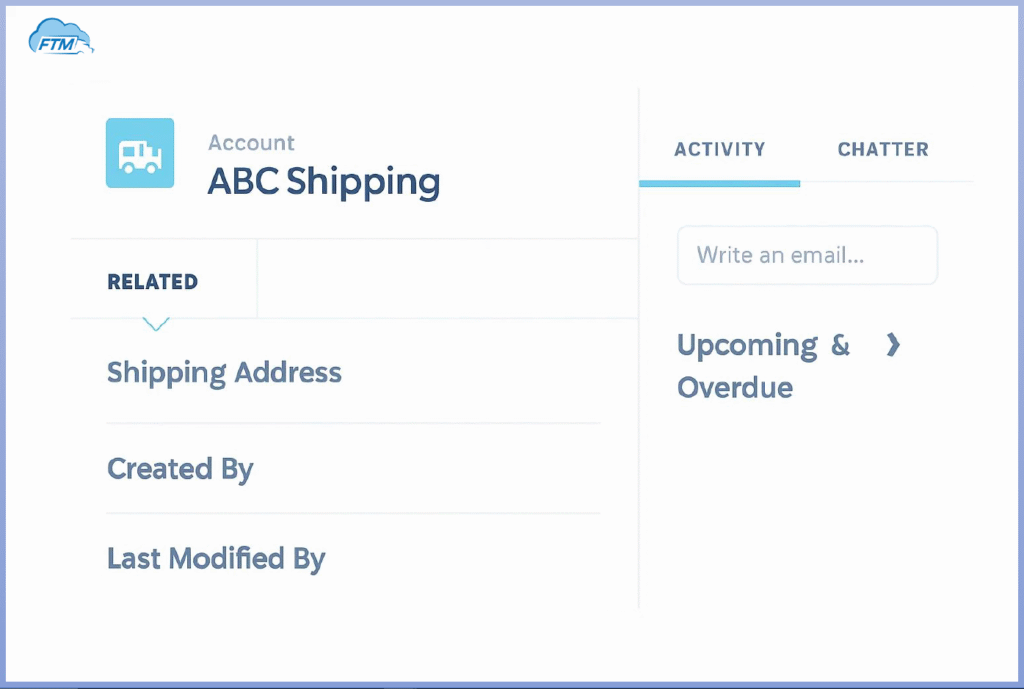Collapse the chevron under the RELATED tab
This screenshot has height=689, width=1024.
156,324
